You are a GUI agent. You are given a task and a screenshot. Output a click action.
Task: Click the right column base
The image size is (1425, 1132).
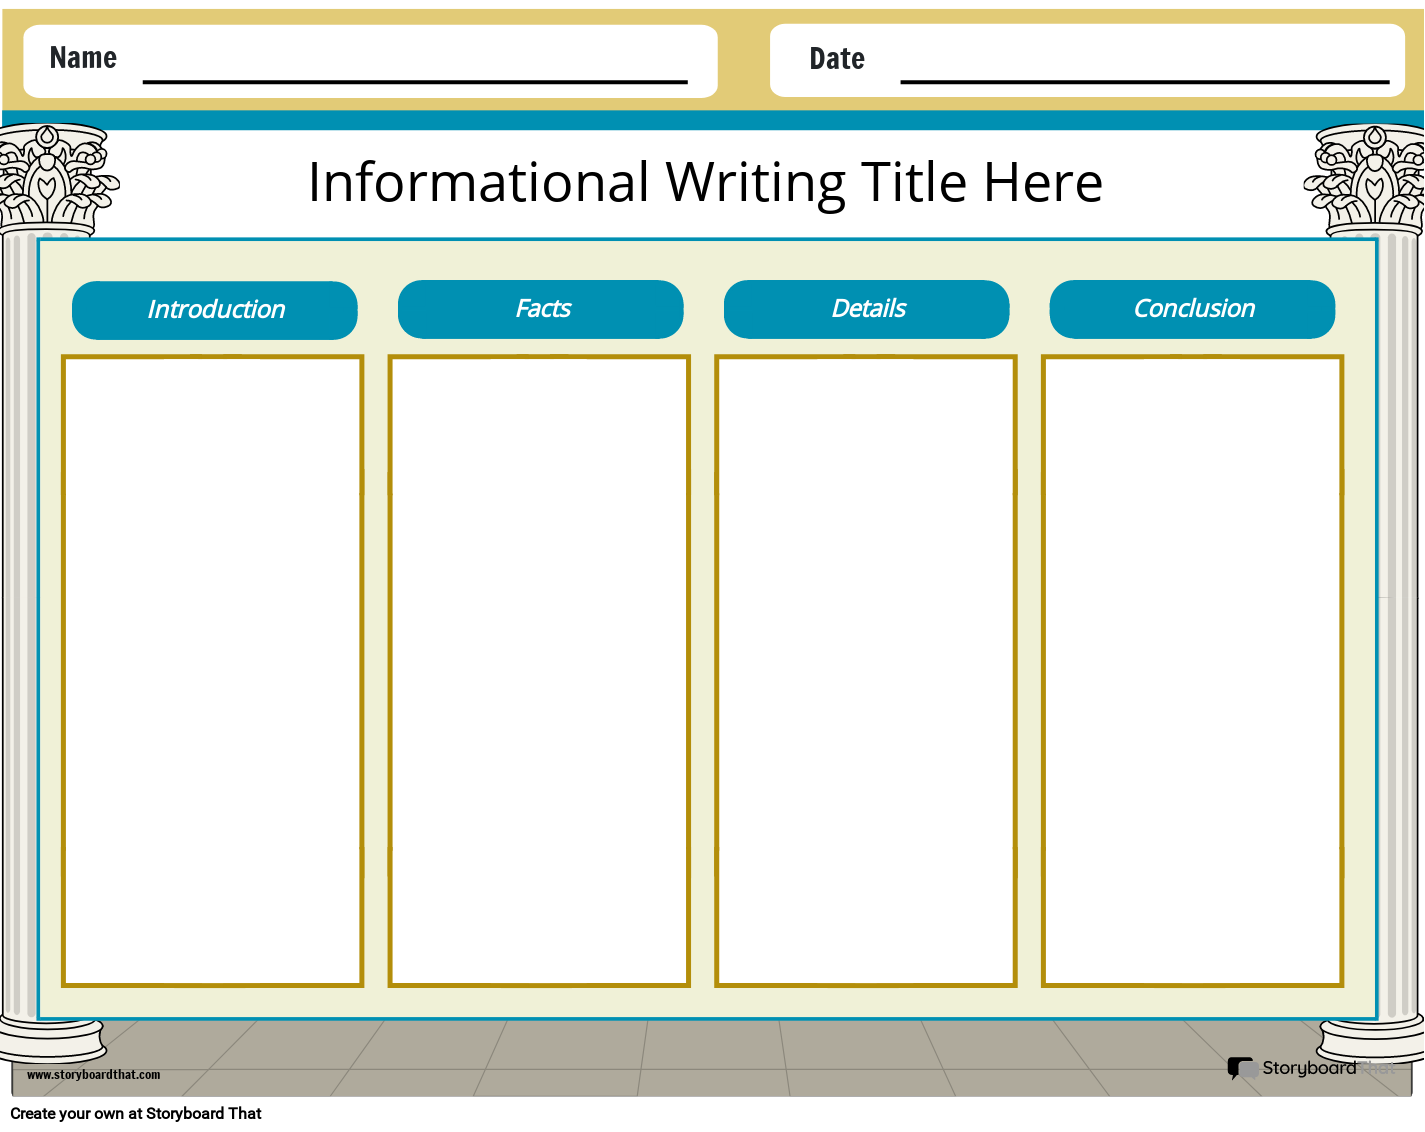(x=1372, y=1040)
